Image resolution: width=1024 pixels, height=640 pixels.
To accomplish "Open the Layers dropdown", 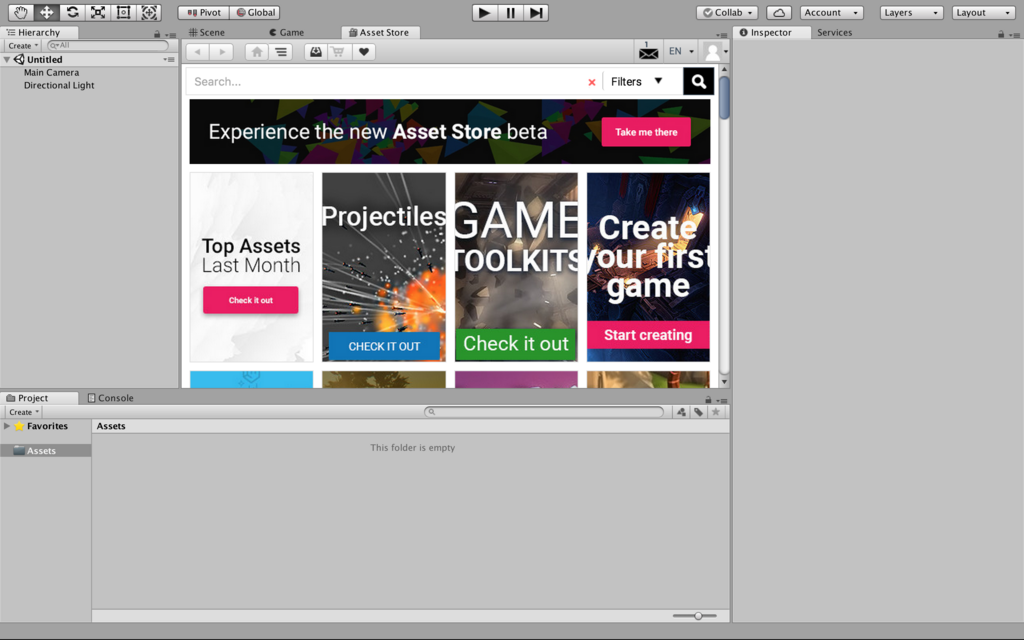I will point(912,12).
